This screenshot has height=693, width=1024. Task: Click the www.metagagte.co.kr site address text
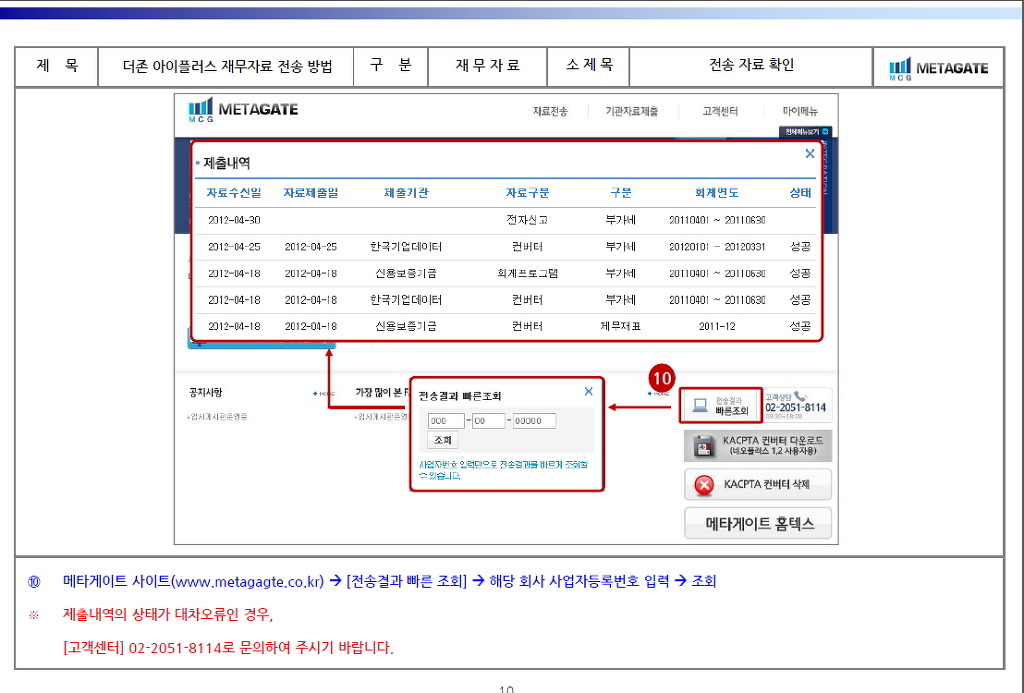tap(248, 581)
